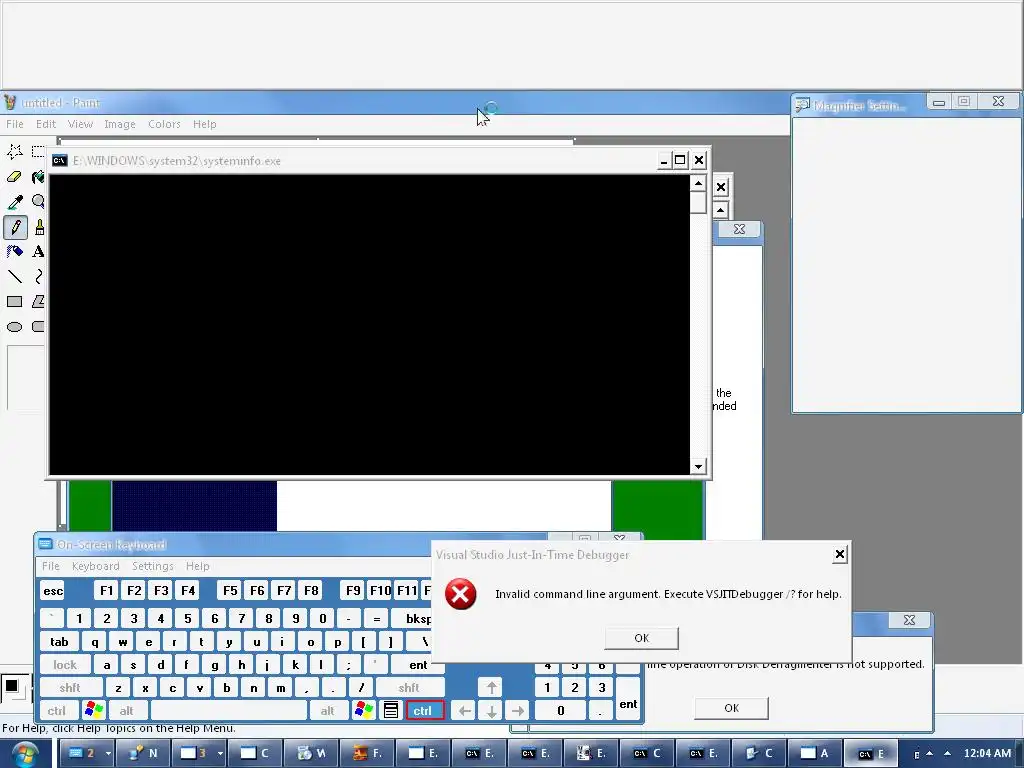Click the up arrow key on On-Screen Keyboard
The height and width of the screenshot is (768, 1024).
491,687
